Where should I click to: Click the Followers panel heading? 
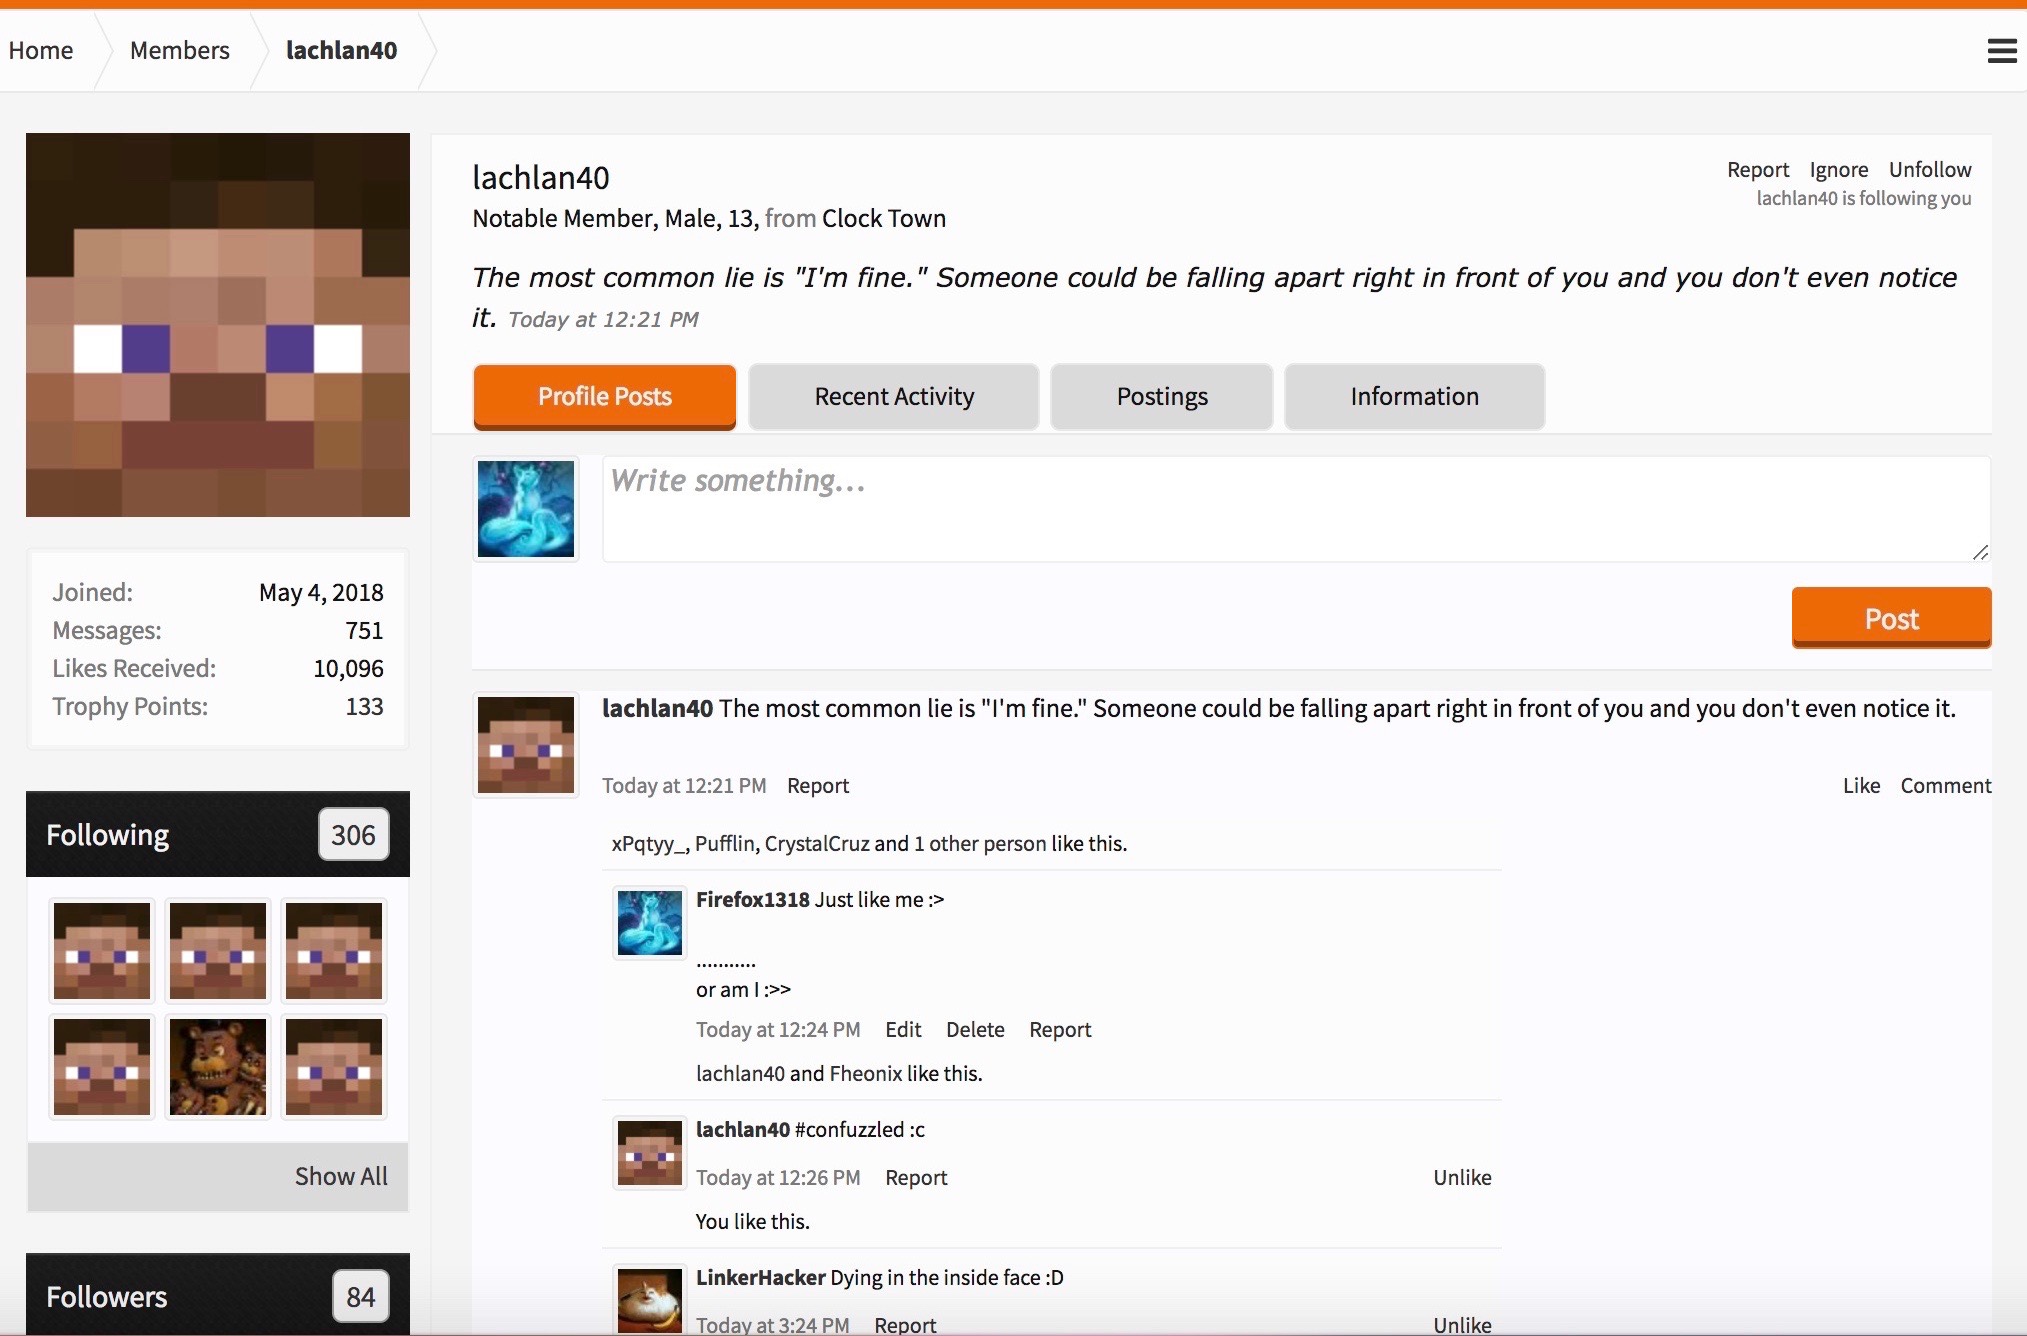tap(107, 1297)
